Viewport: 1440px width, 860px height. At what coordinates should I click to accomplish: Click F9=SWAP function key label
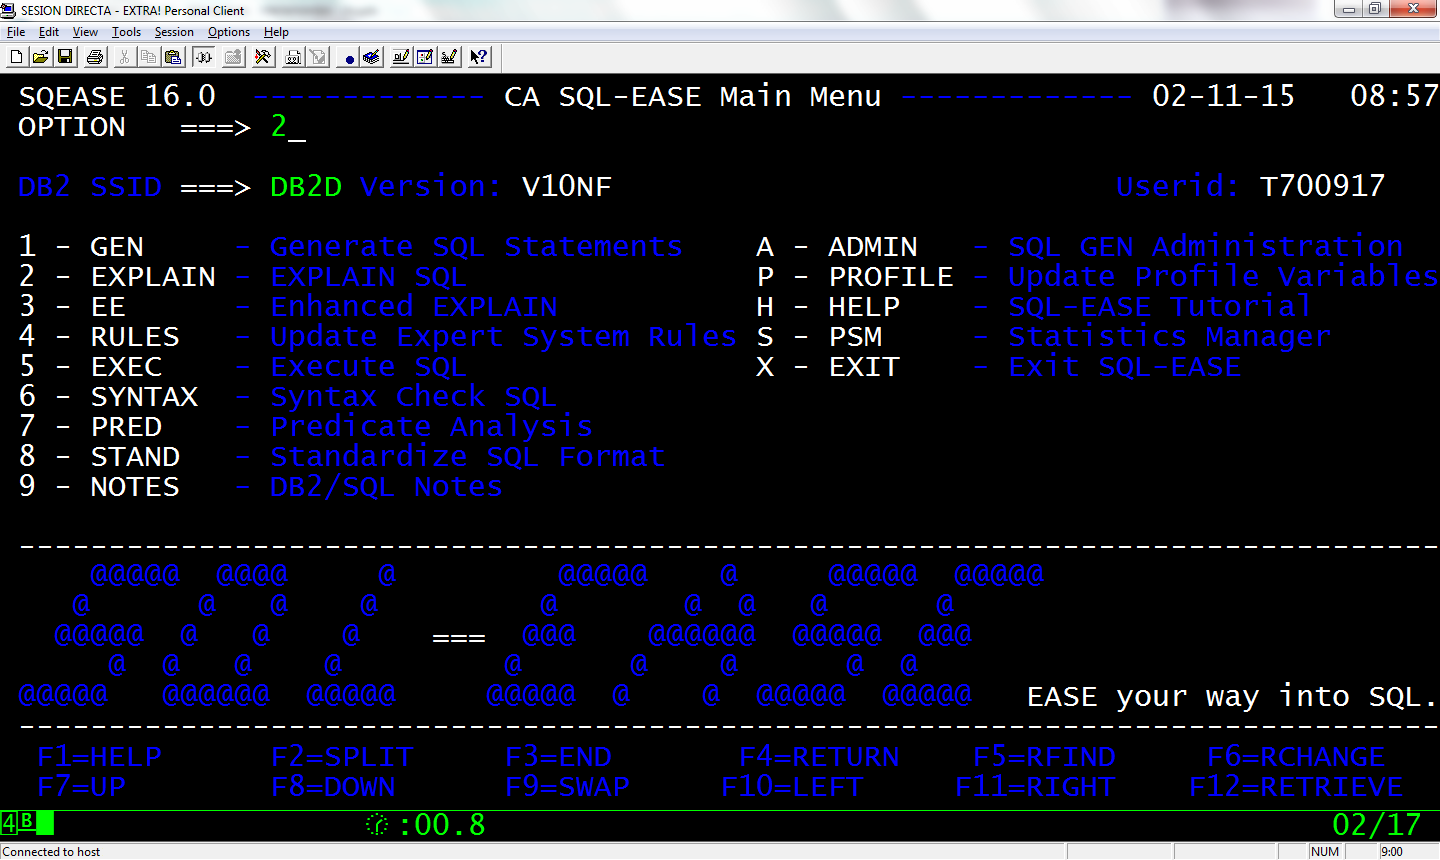coord(567,787)
